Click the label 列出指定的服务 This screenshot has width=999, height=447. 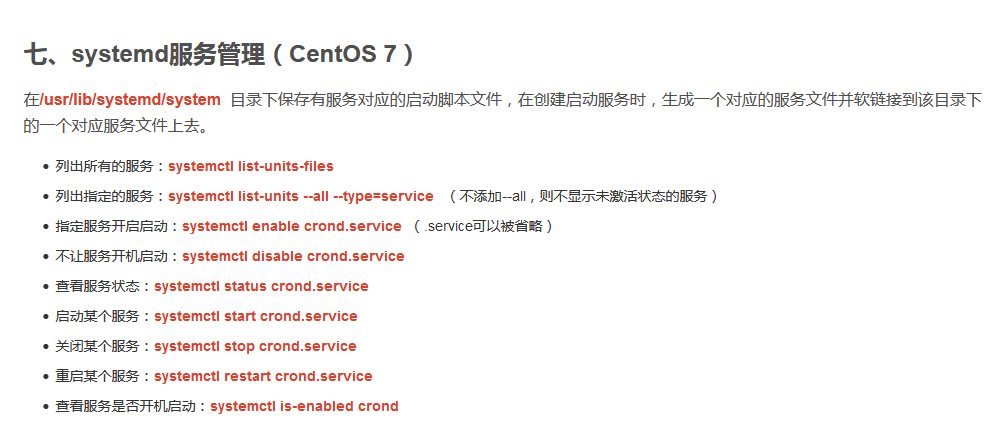105,196
